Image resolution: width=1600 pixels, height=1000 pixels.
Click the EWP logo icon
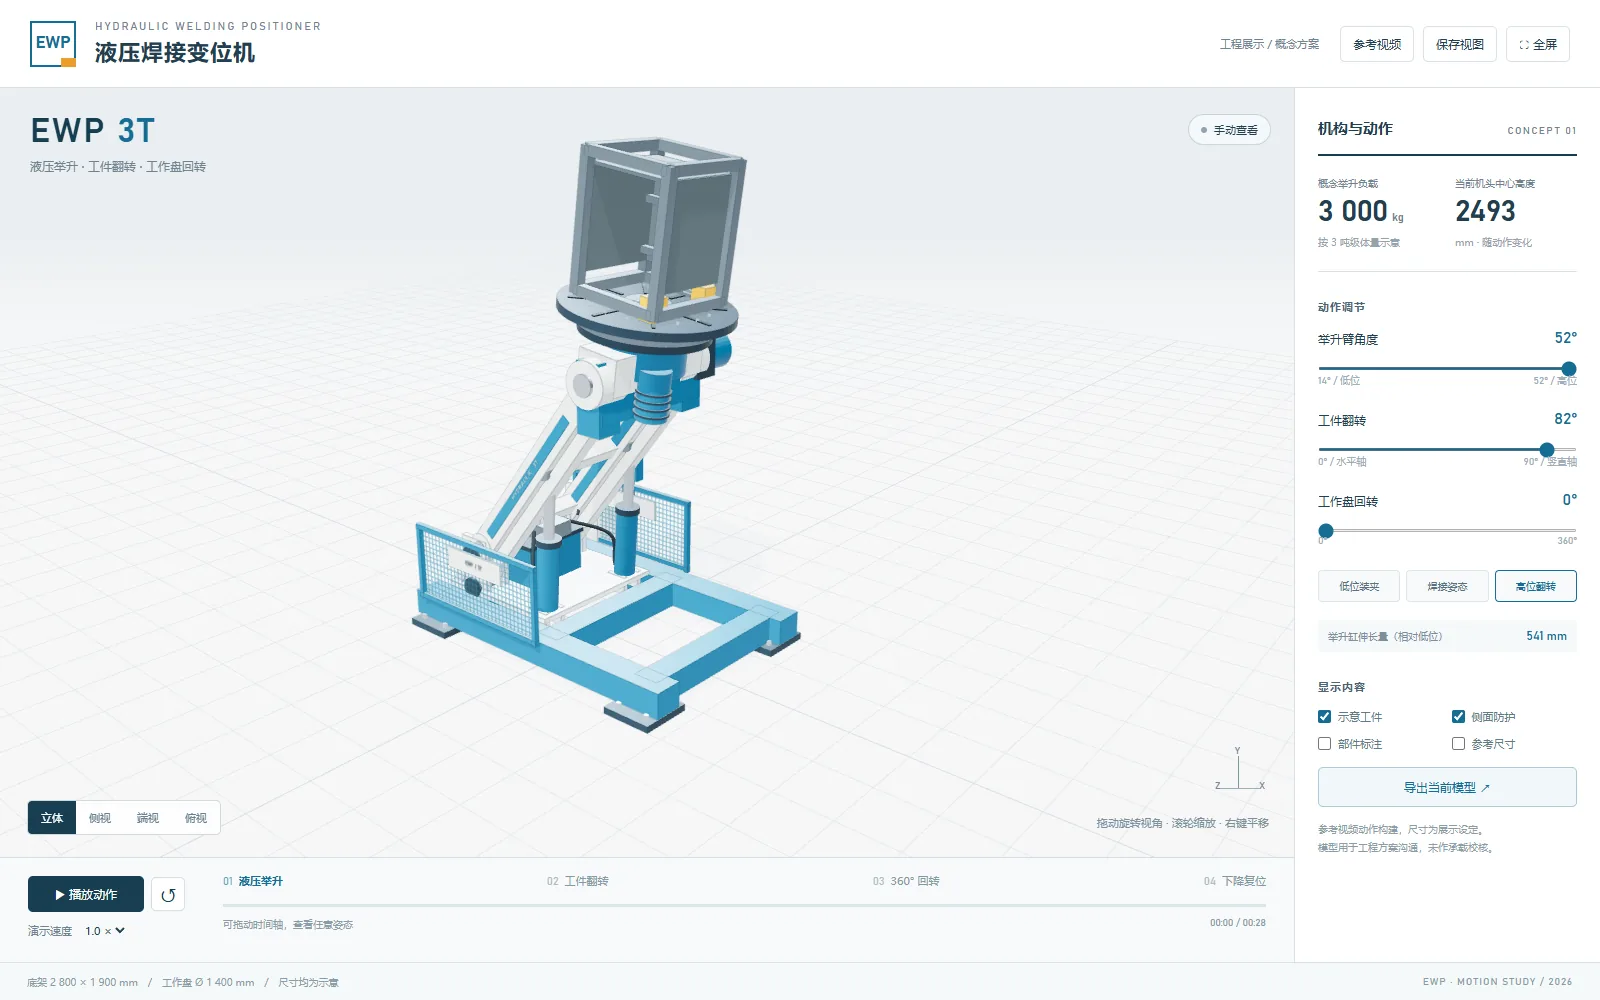53,44
